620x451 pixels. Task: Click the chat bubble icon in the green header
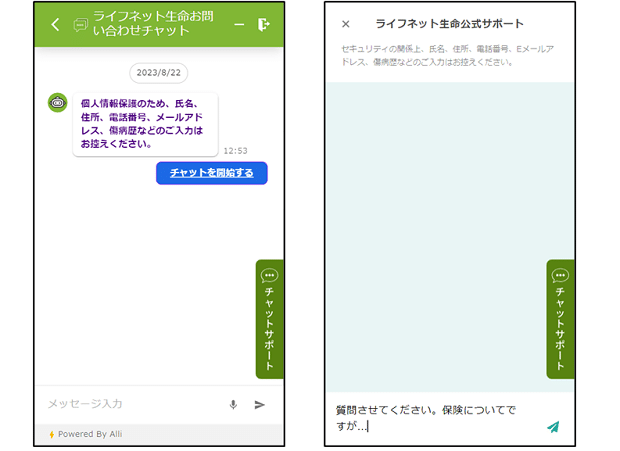pyautogui.click(x=81, y=25)
